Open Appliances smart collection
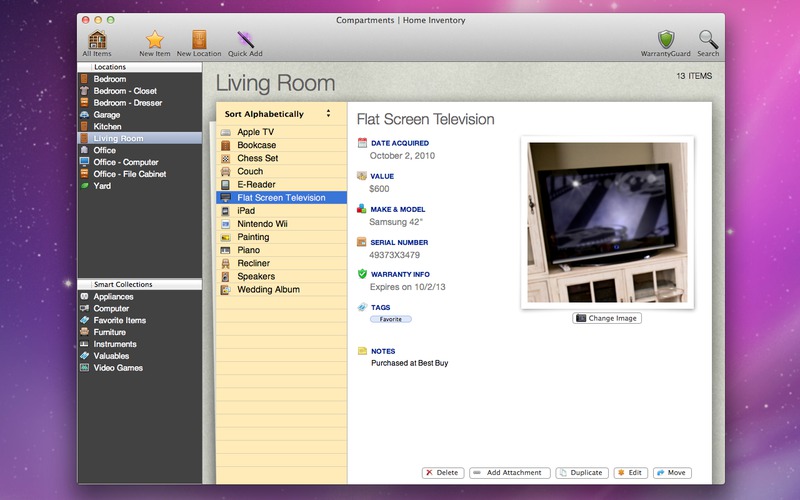Image resolution: width=800 pixels, height=500 pixels. click(x=139, y=296)
